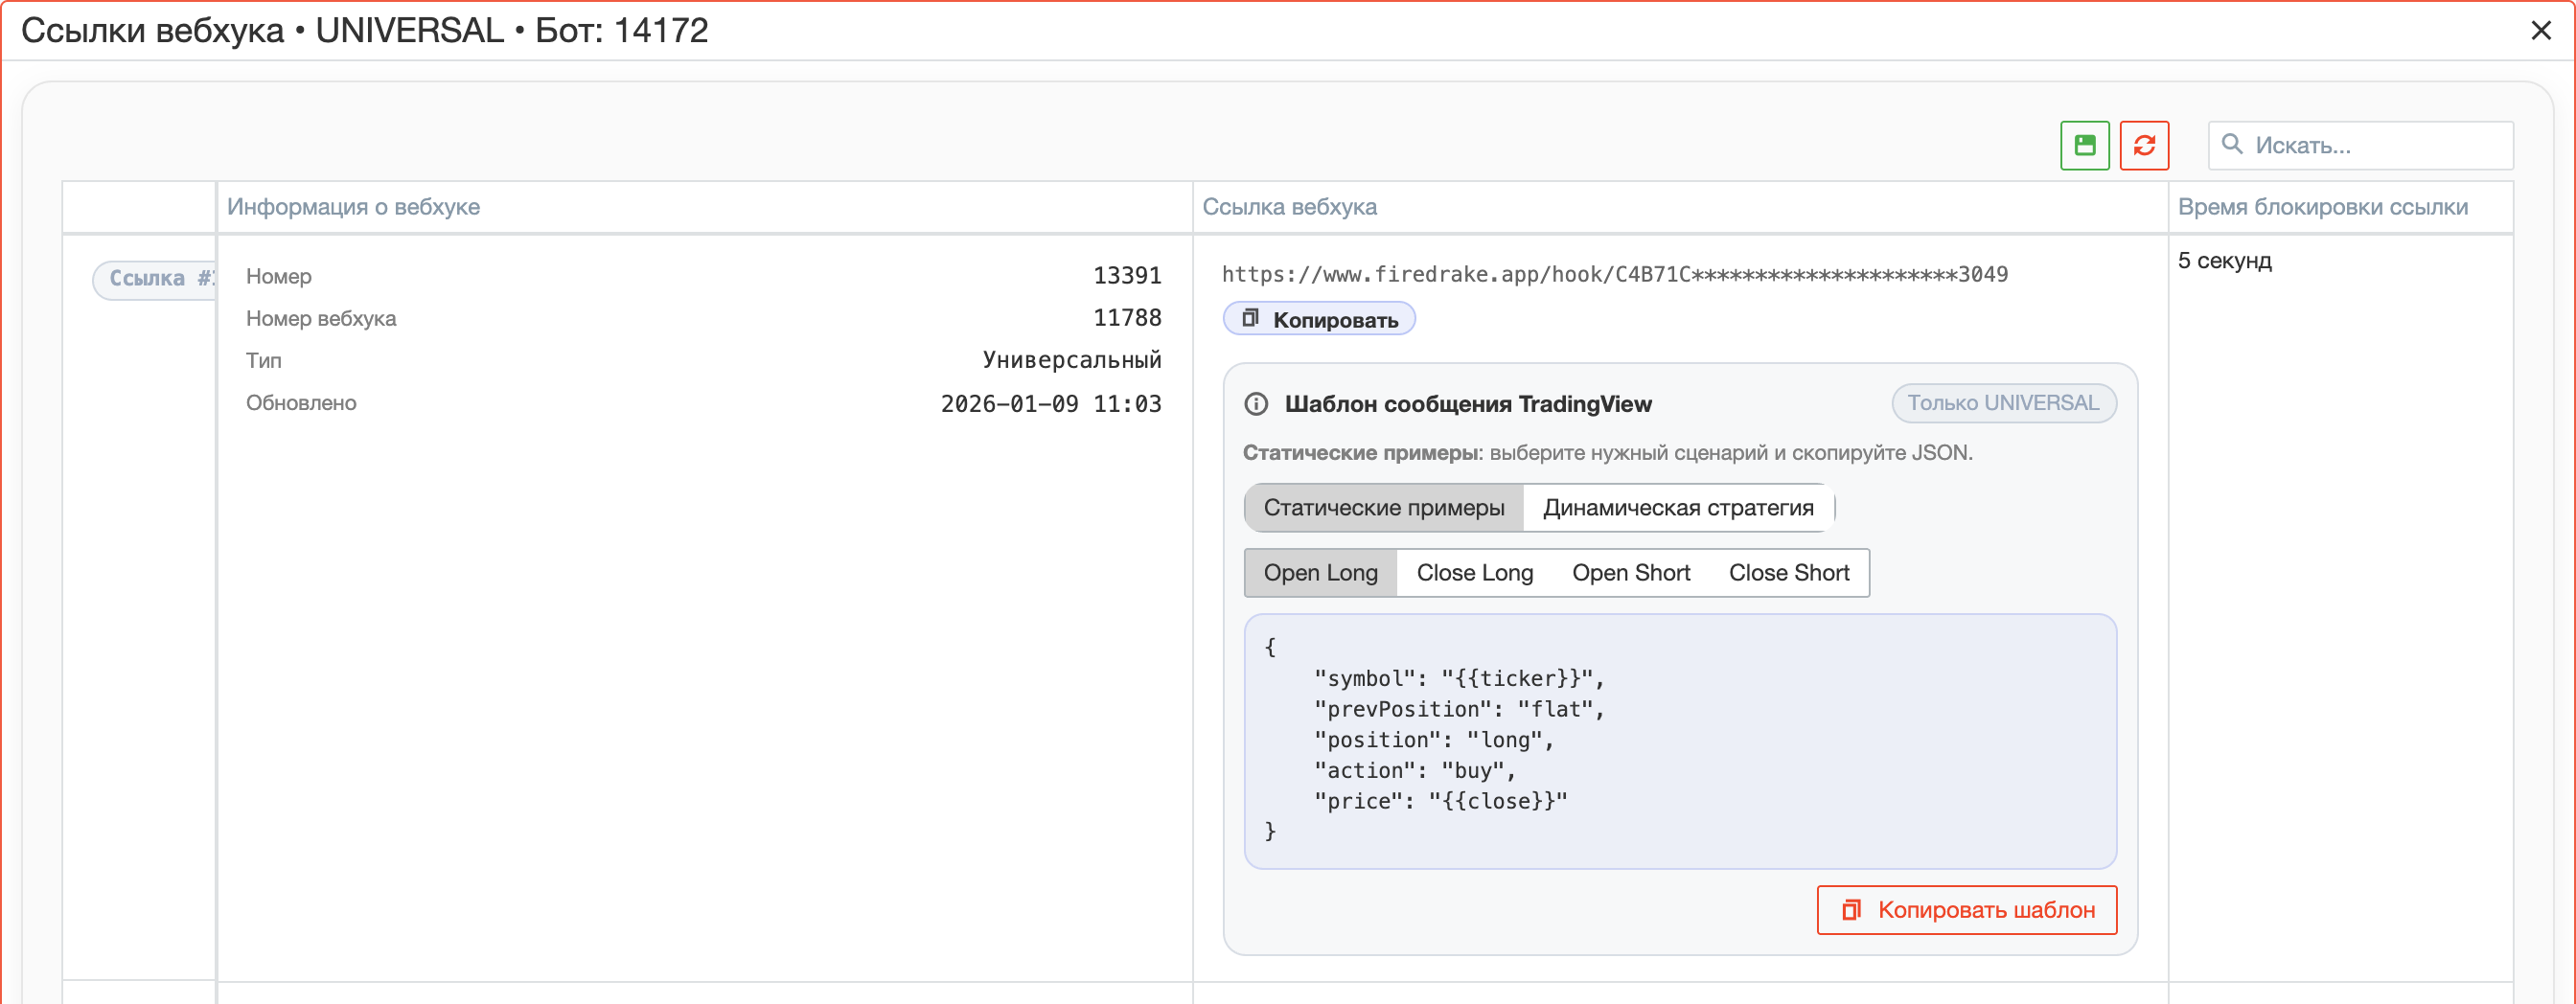Copy the webhook URL with Копировать button
This screenshot has width=2576, height=1004.
coord(1319,320)
